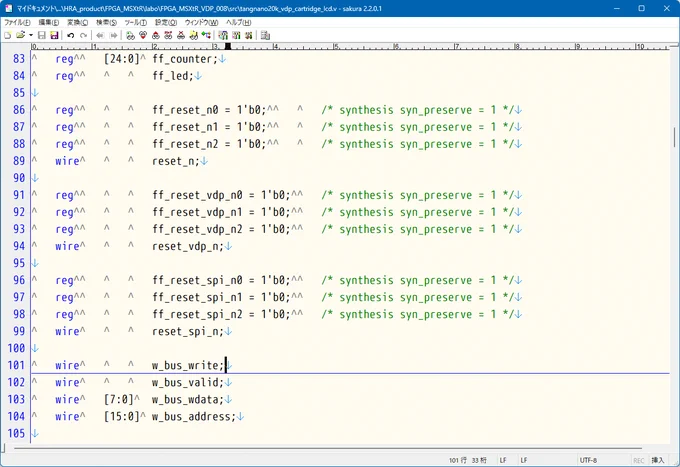Click w_bus_wdata; on line 103

(x=188, y=399)
